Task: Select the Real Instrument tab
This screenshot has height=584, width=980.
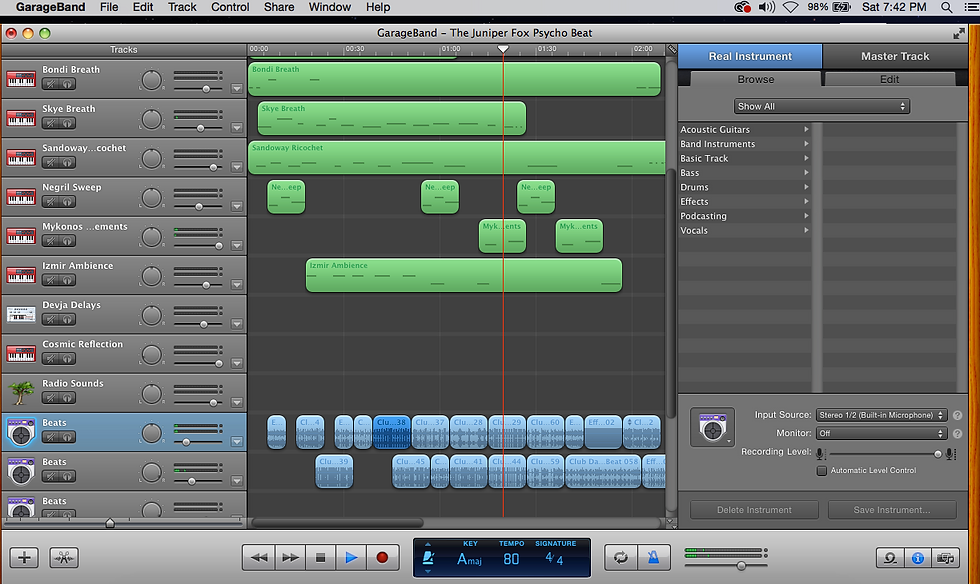Action: [x=750, y=56]
